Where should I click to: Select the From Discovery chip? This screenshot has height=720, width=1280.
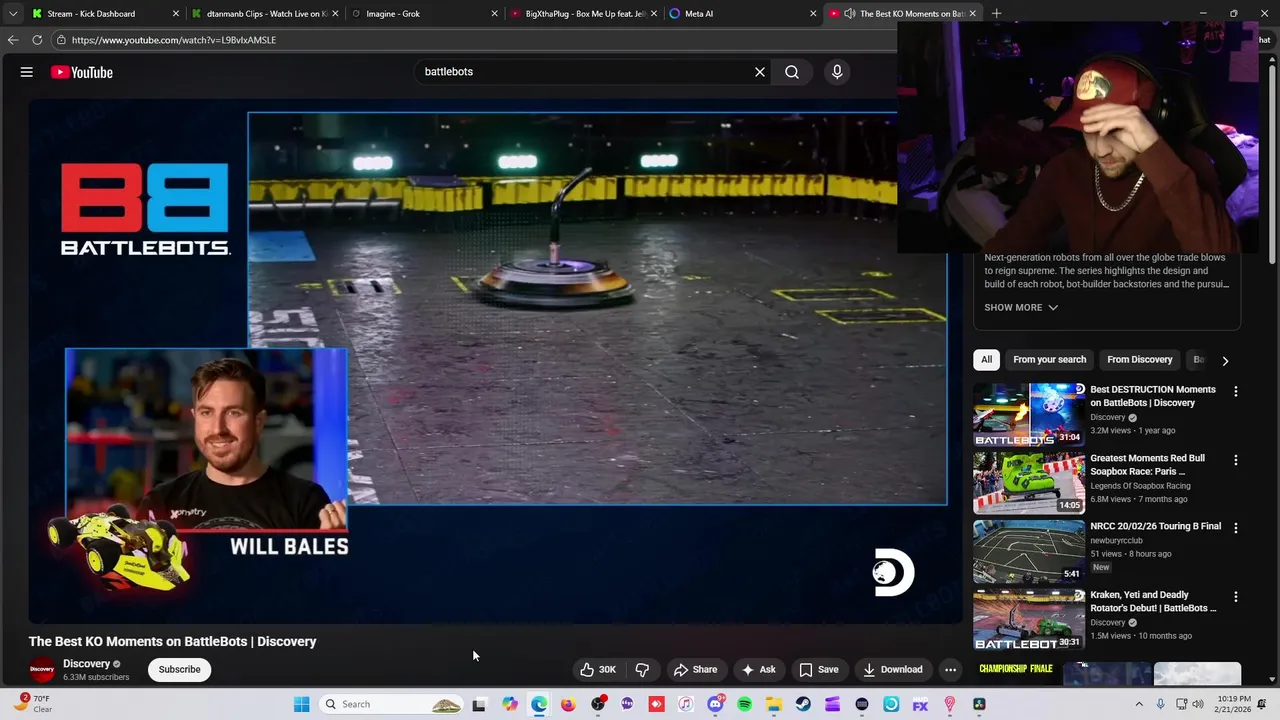click(1139, 359)
